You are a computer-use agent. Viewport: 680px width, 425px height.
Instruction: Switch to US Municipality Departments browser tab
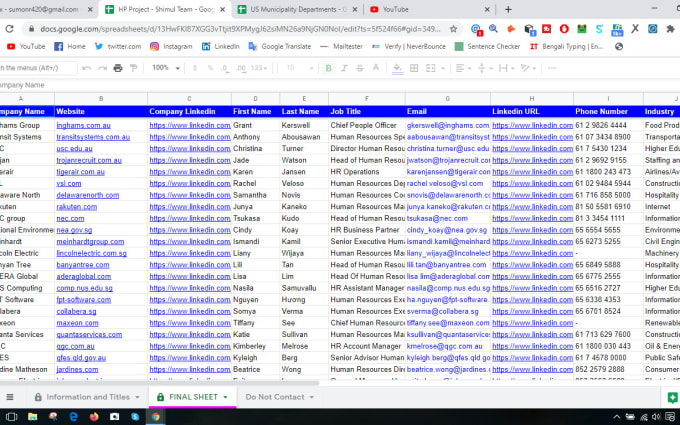[298, 9]
